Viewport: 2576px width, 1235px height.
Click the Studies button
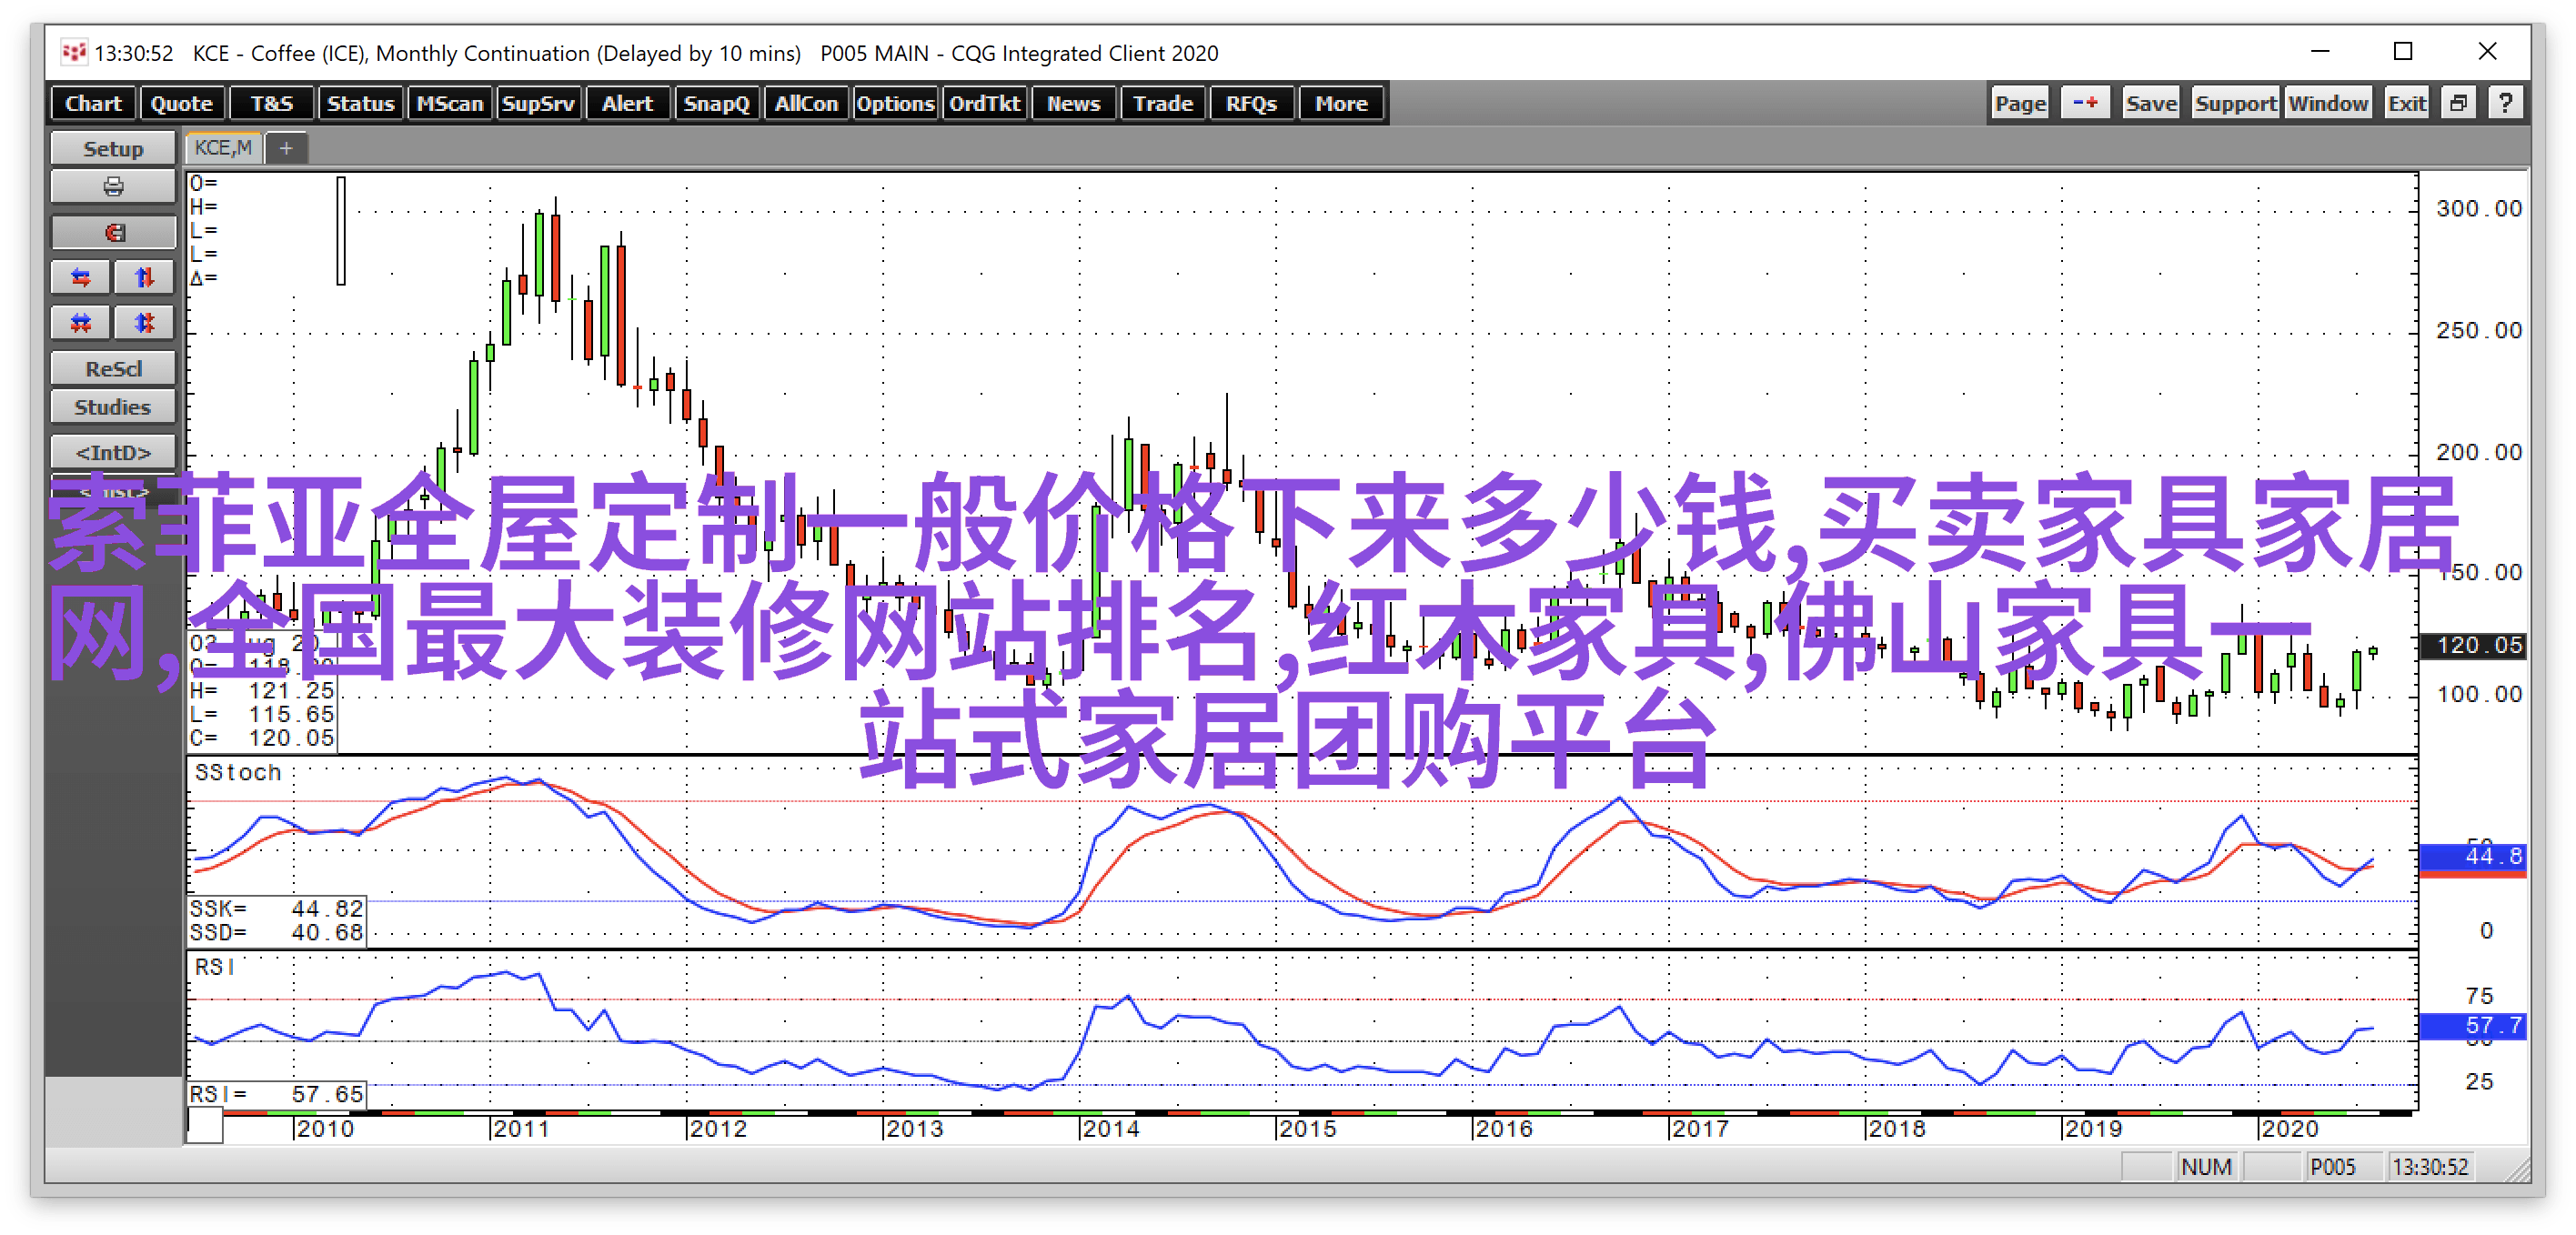point(113,407)
